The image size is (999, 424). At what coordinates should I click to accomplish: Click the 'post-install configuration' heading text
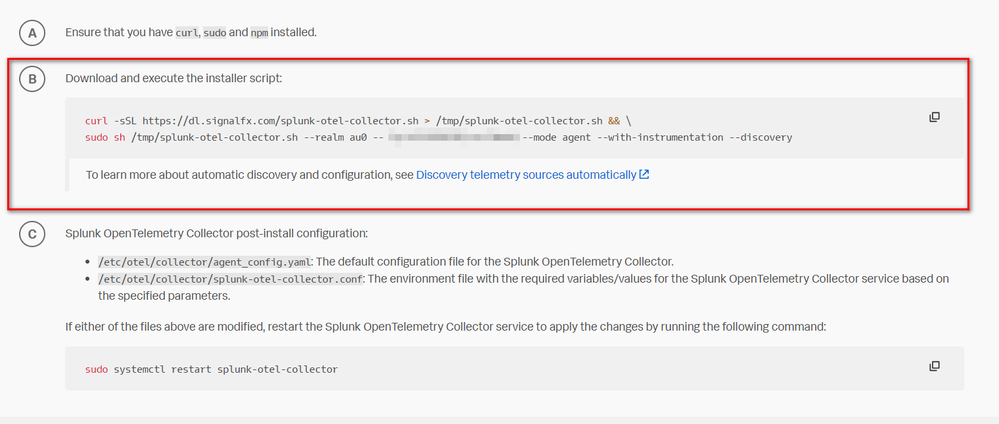coord(290,234)
